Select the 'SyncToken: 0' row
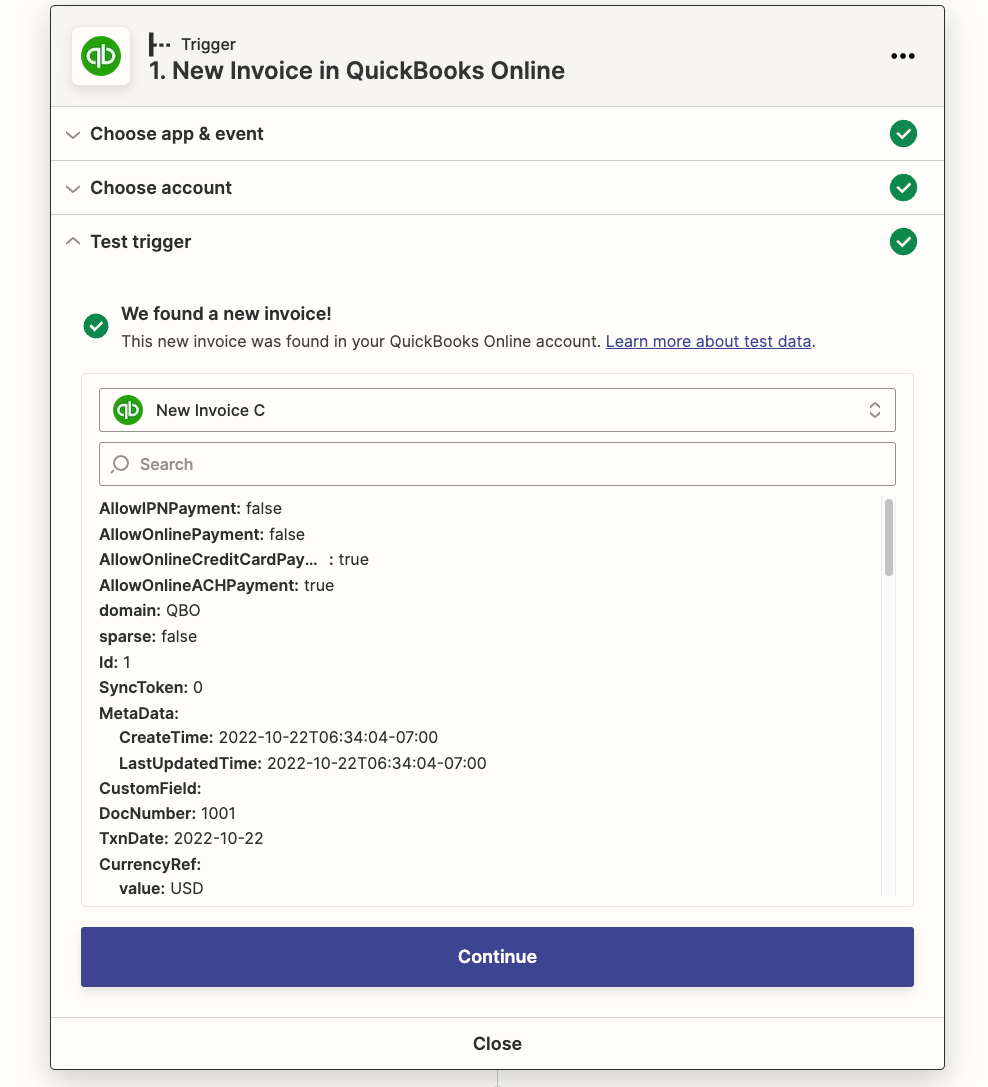This screenshot has height=1087, width=988. pyautogui.click(x=150, y=688)
